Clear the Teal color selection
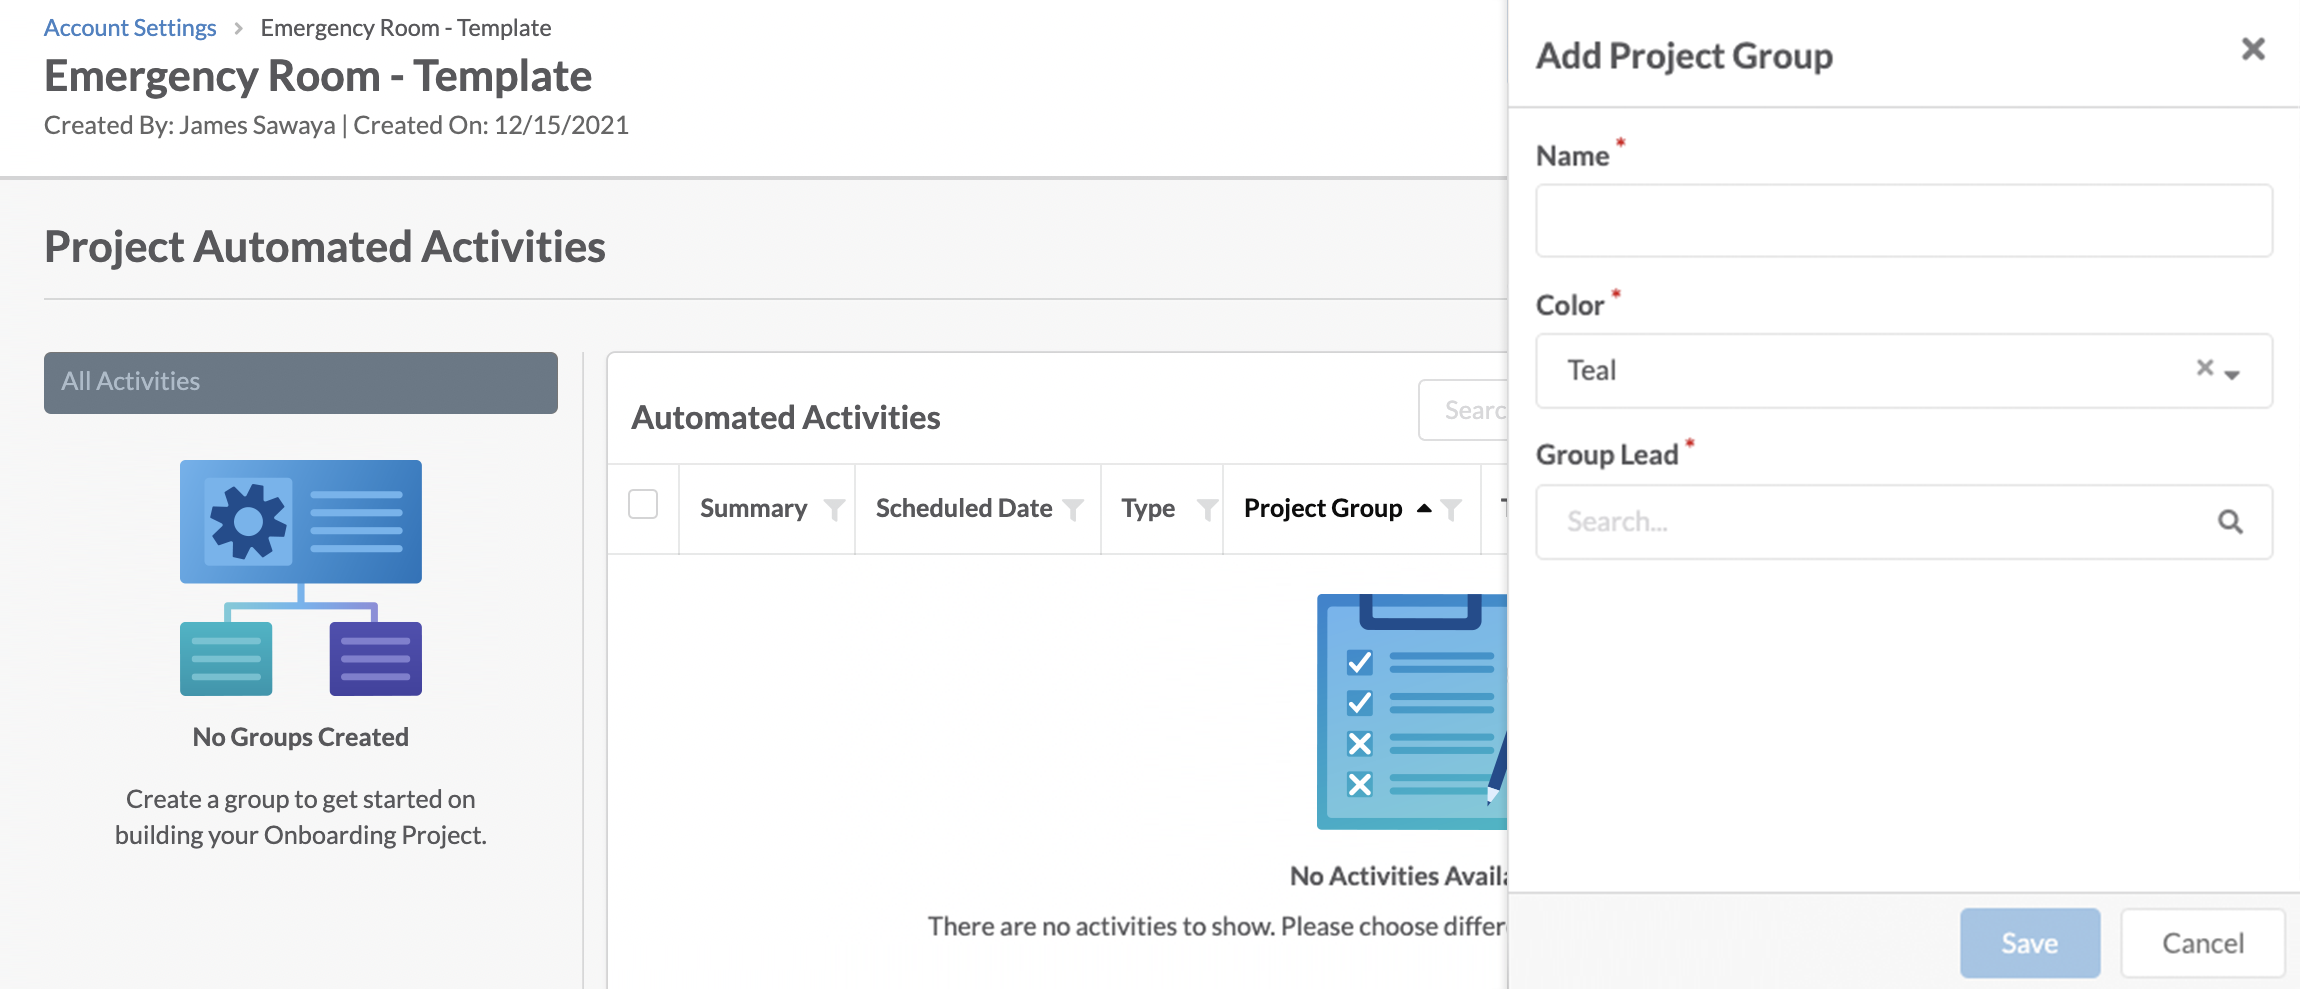This screenshot has width=2300, height=989. click(x=2204, y=368)
